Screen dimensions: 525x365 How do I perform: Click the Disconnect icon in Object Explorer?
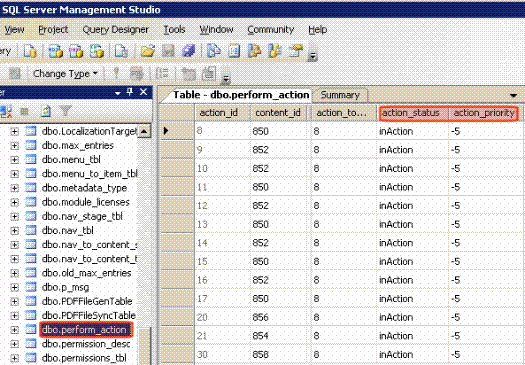pos(6,112)
